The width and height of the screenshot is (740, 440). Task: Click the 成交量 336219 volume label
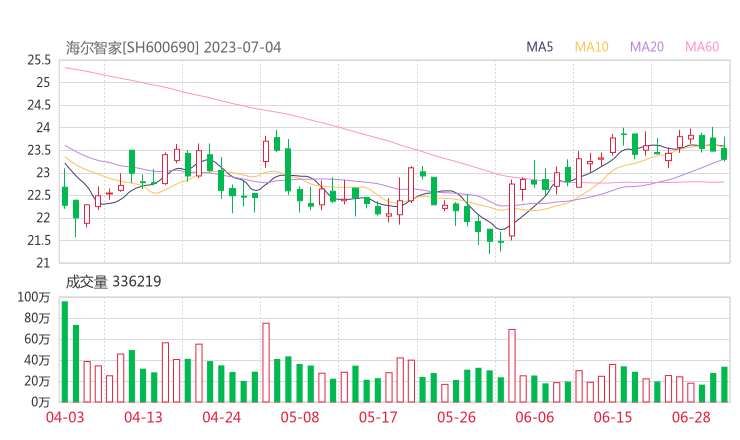pyautogui.click(x=113, y=281)
